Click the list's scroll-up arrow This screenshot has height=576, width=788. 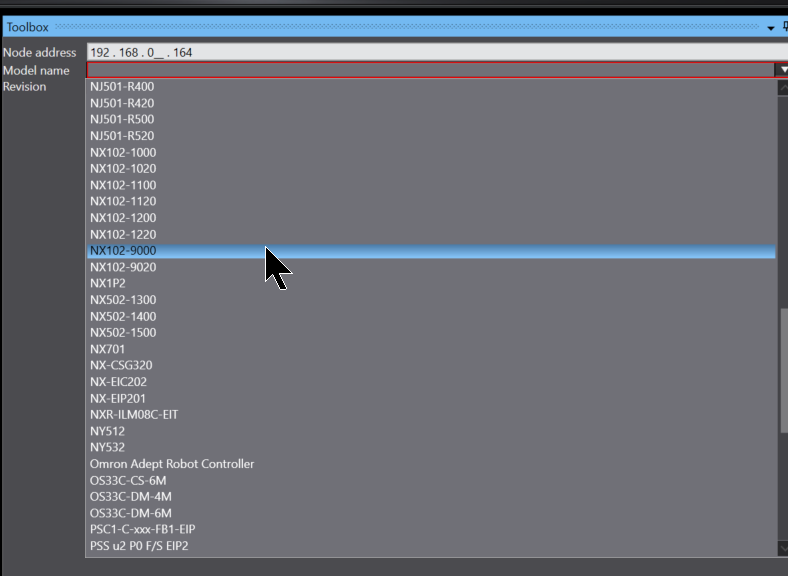pos(783,88)
